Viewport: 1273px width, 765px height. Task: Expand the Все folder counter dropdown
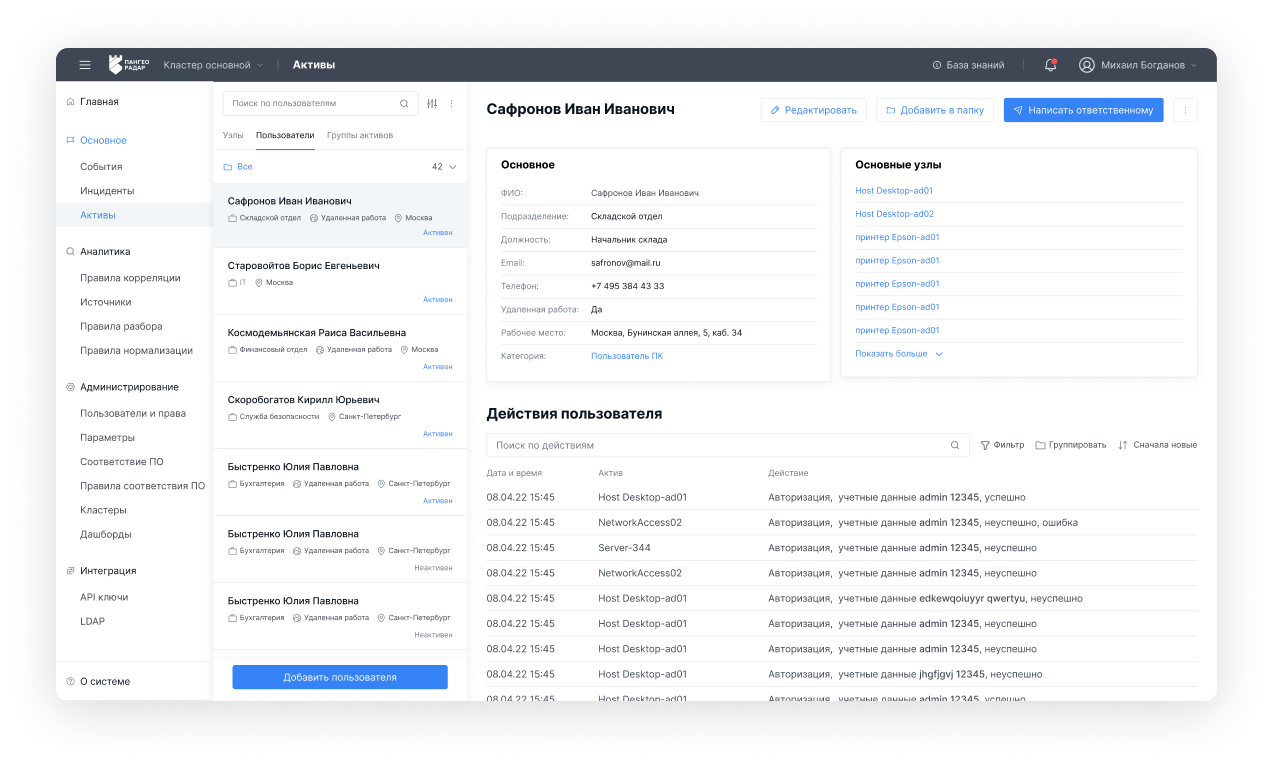(444, 167)
